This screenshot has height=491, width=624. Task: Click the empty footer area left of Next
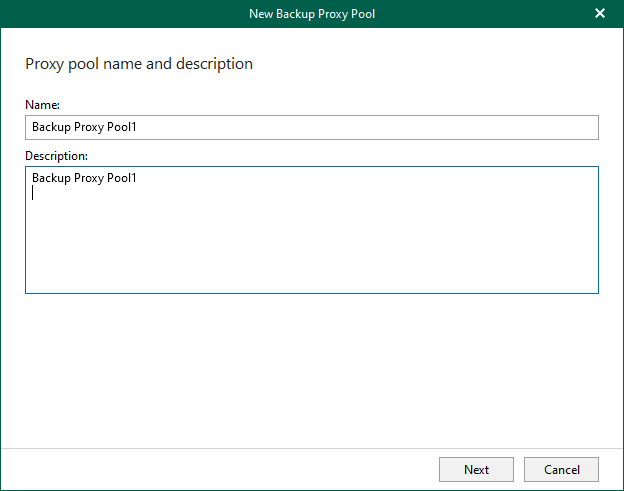220,469
